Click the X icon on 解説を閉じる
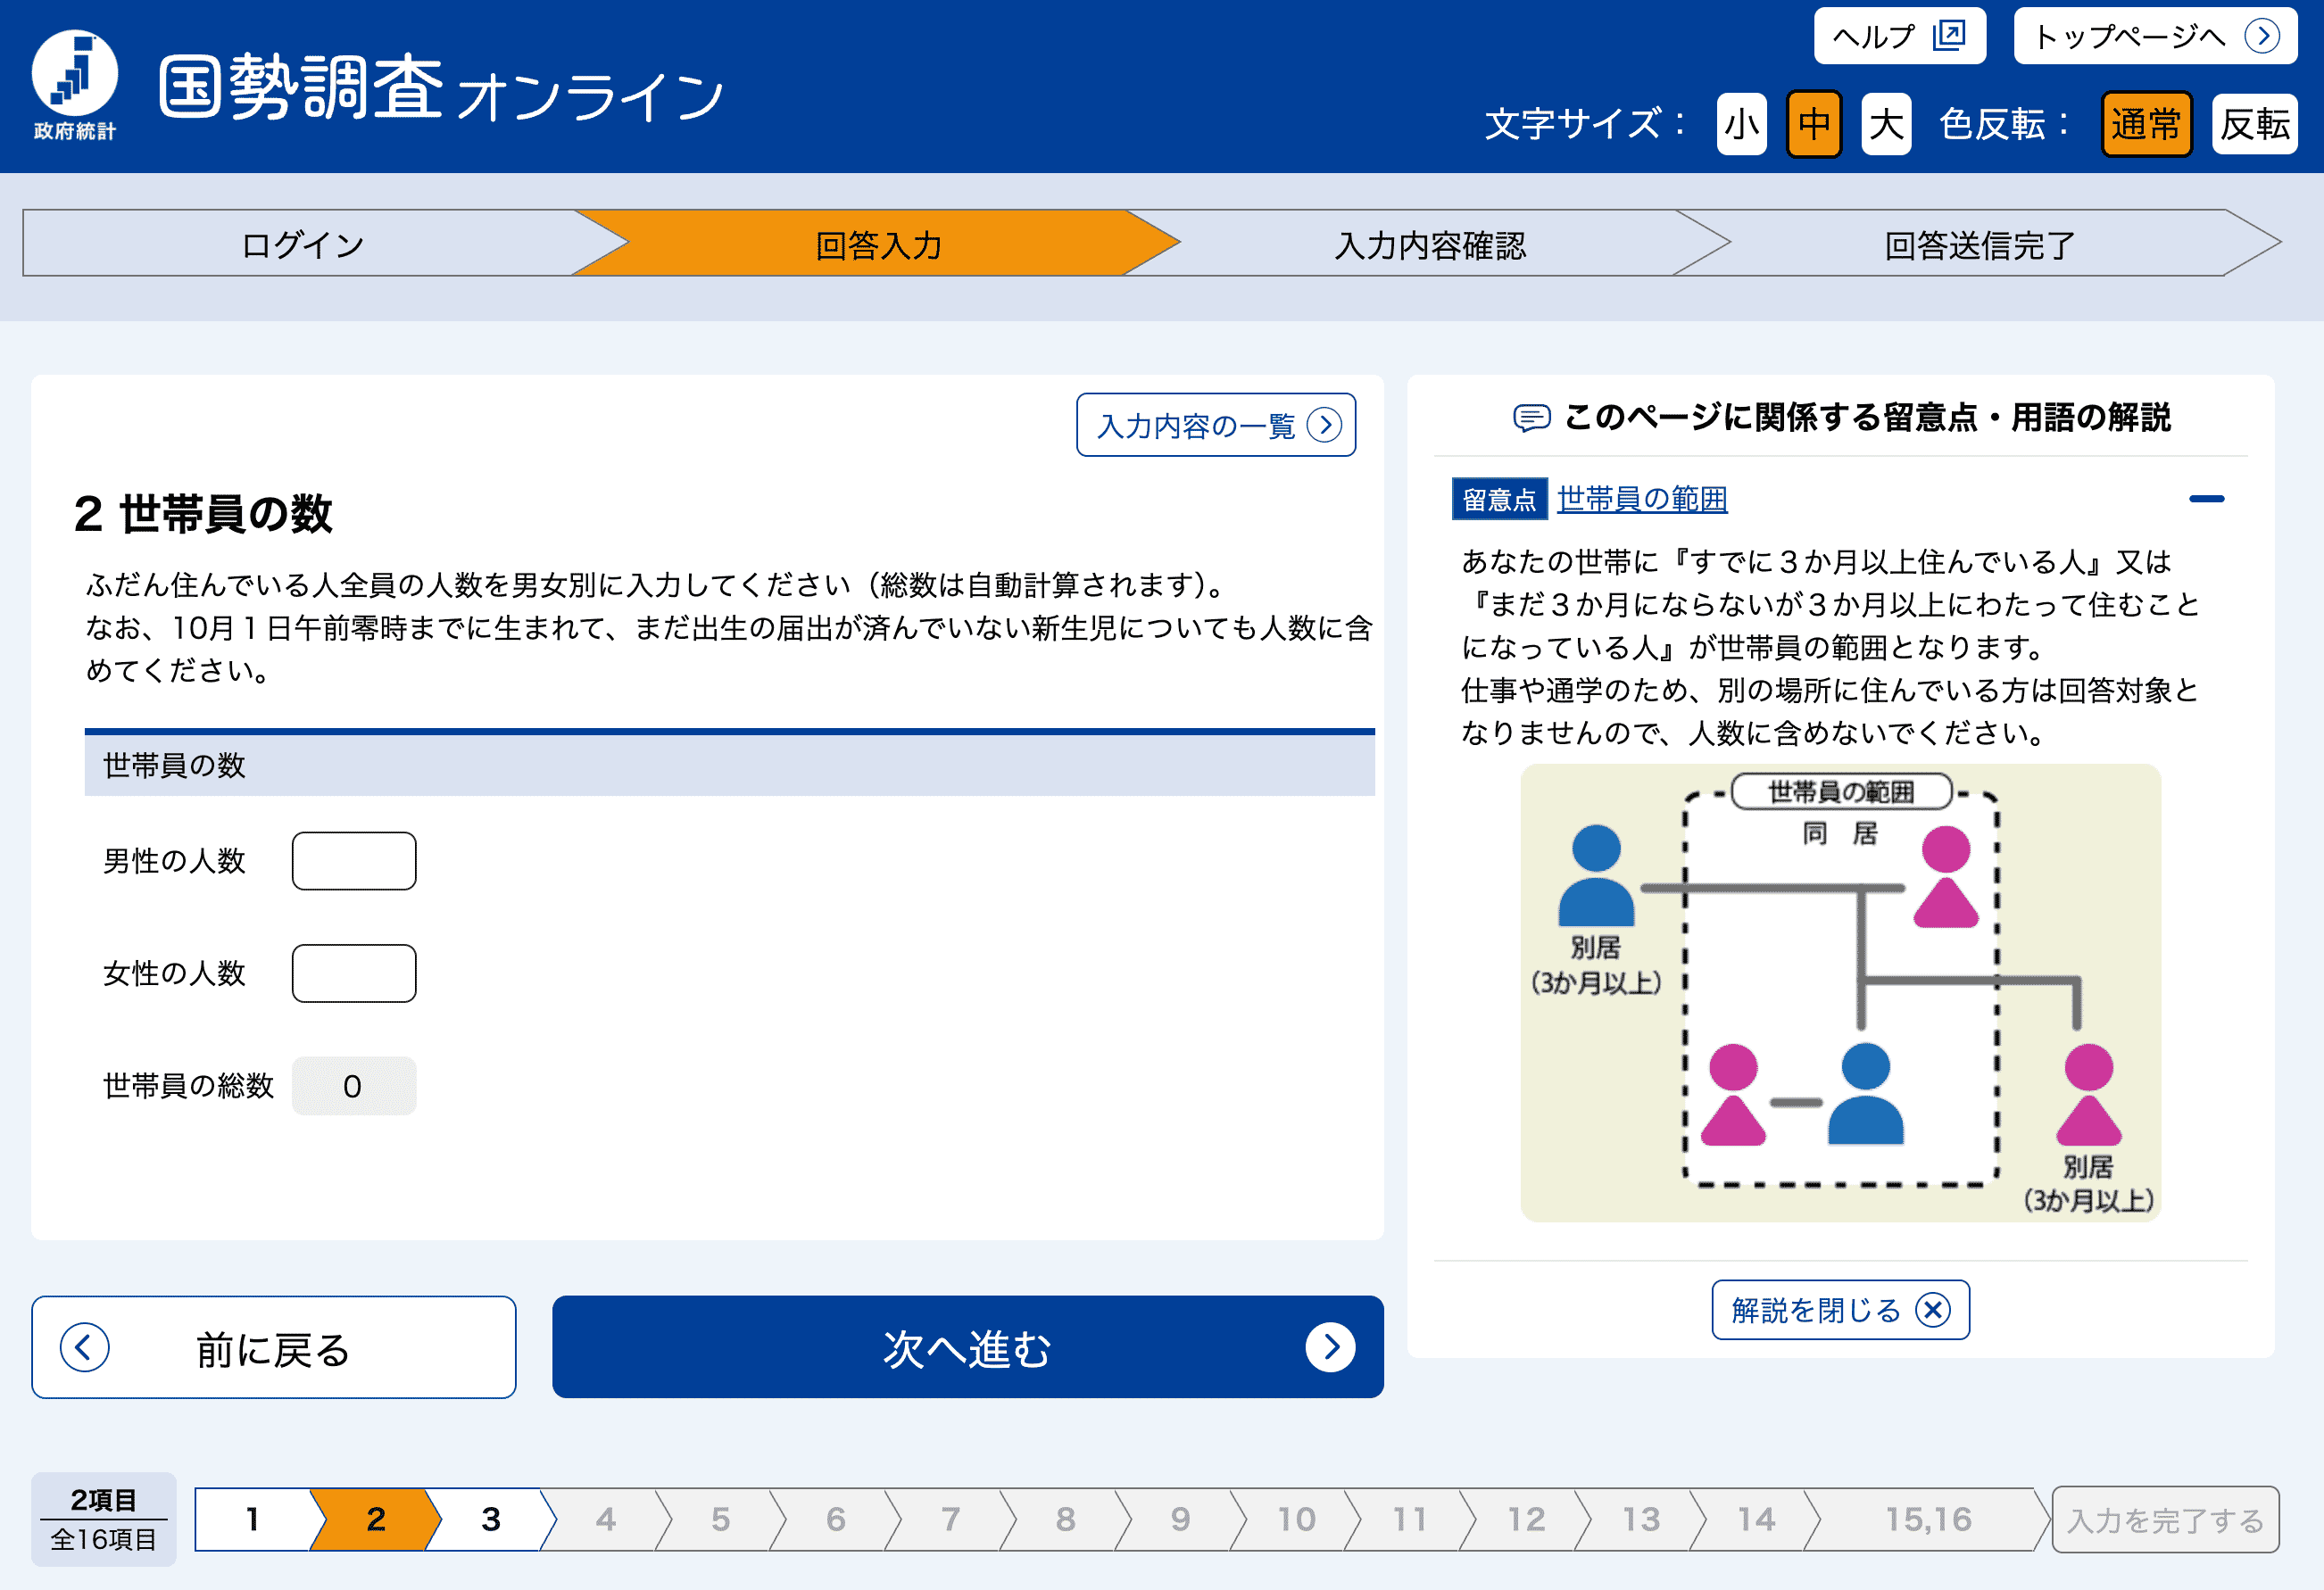The height and width of the screenshot is (1590, 2324). coord(1932,1310)
